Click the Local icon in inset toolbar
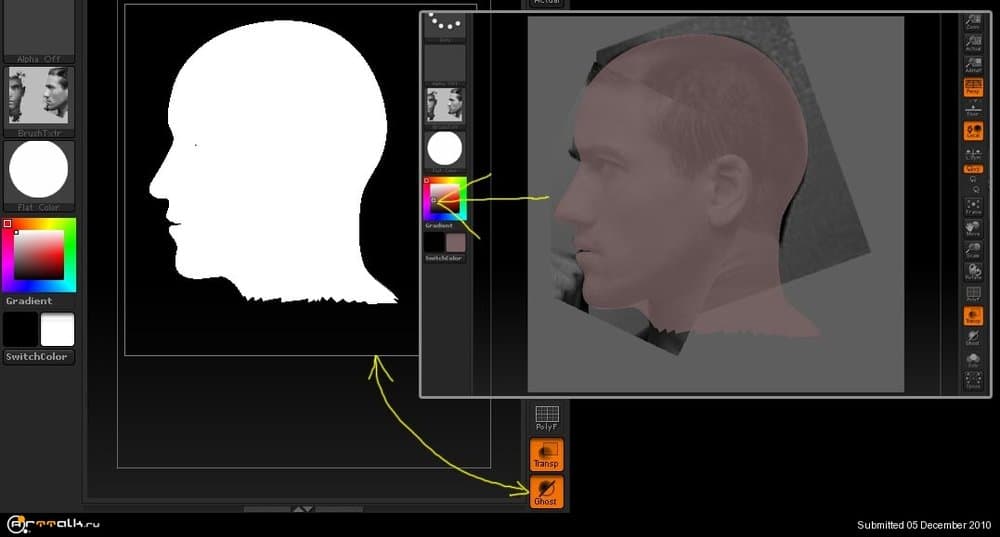 point(973,131)
